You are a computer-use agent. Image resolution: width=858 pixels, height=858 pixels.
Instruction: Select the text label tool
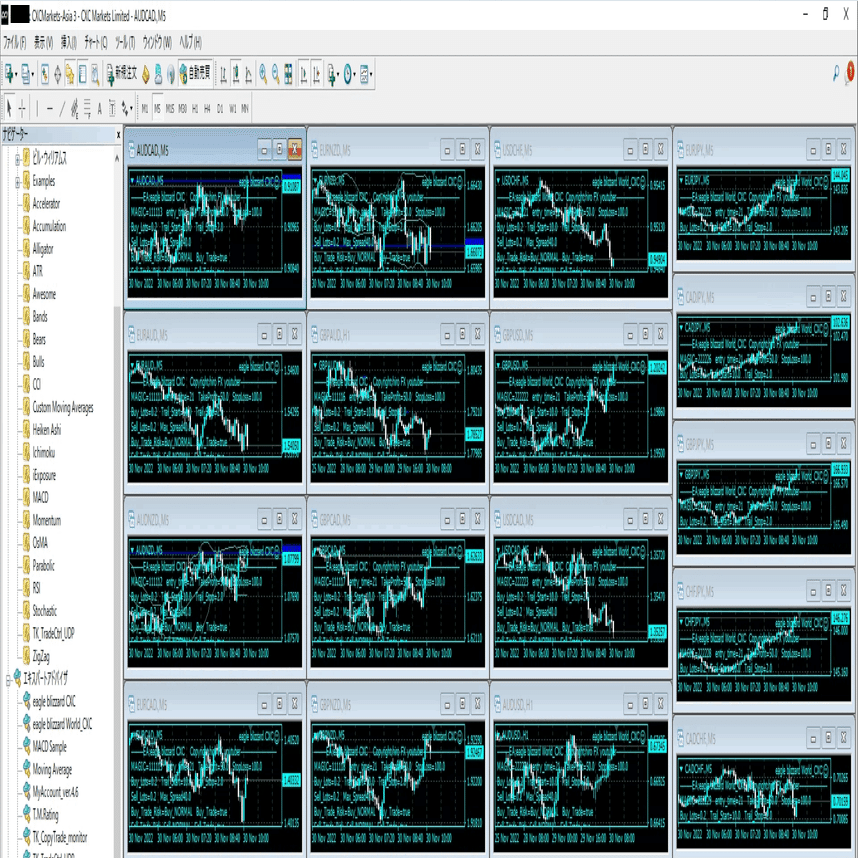[x=112, y=108]
